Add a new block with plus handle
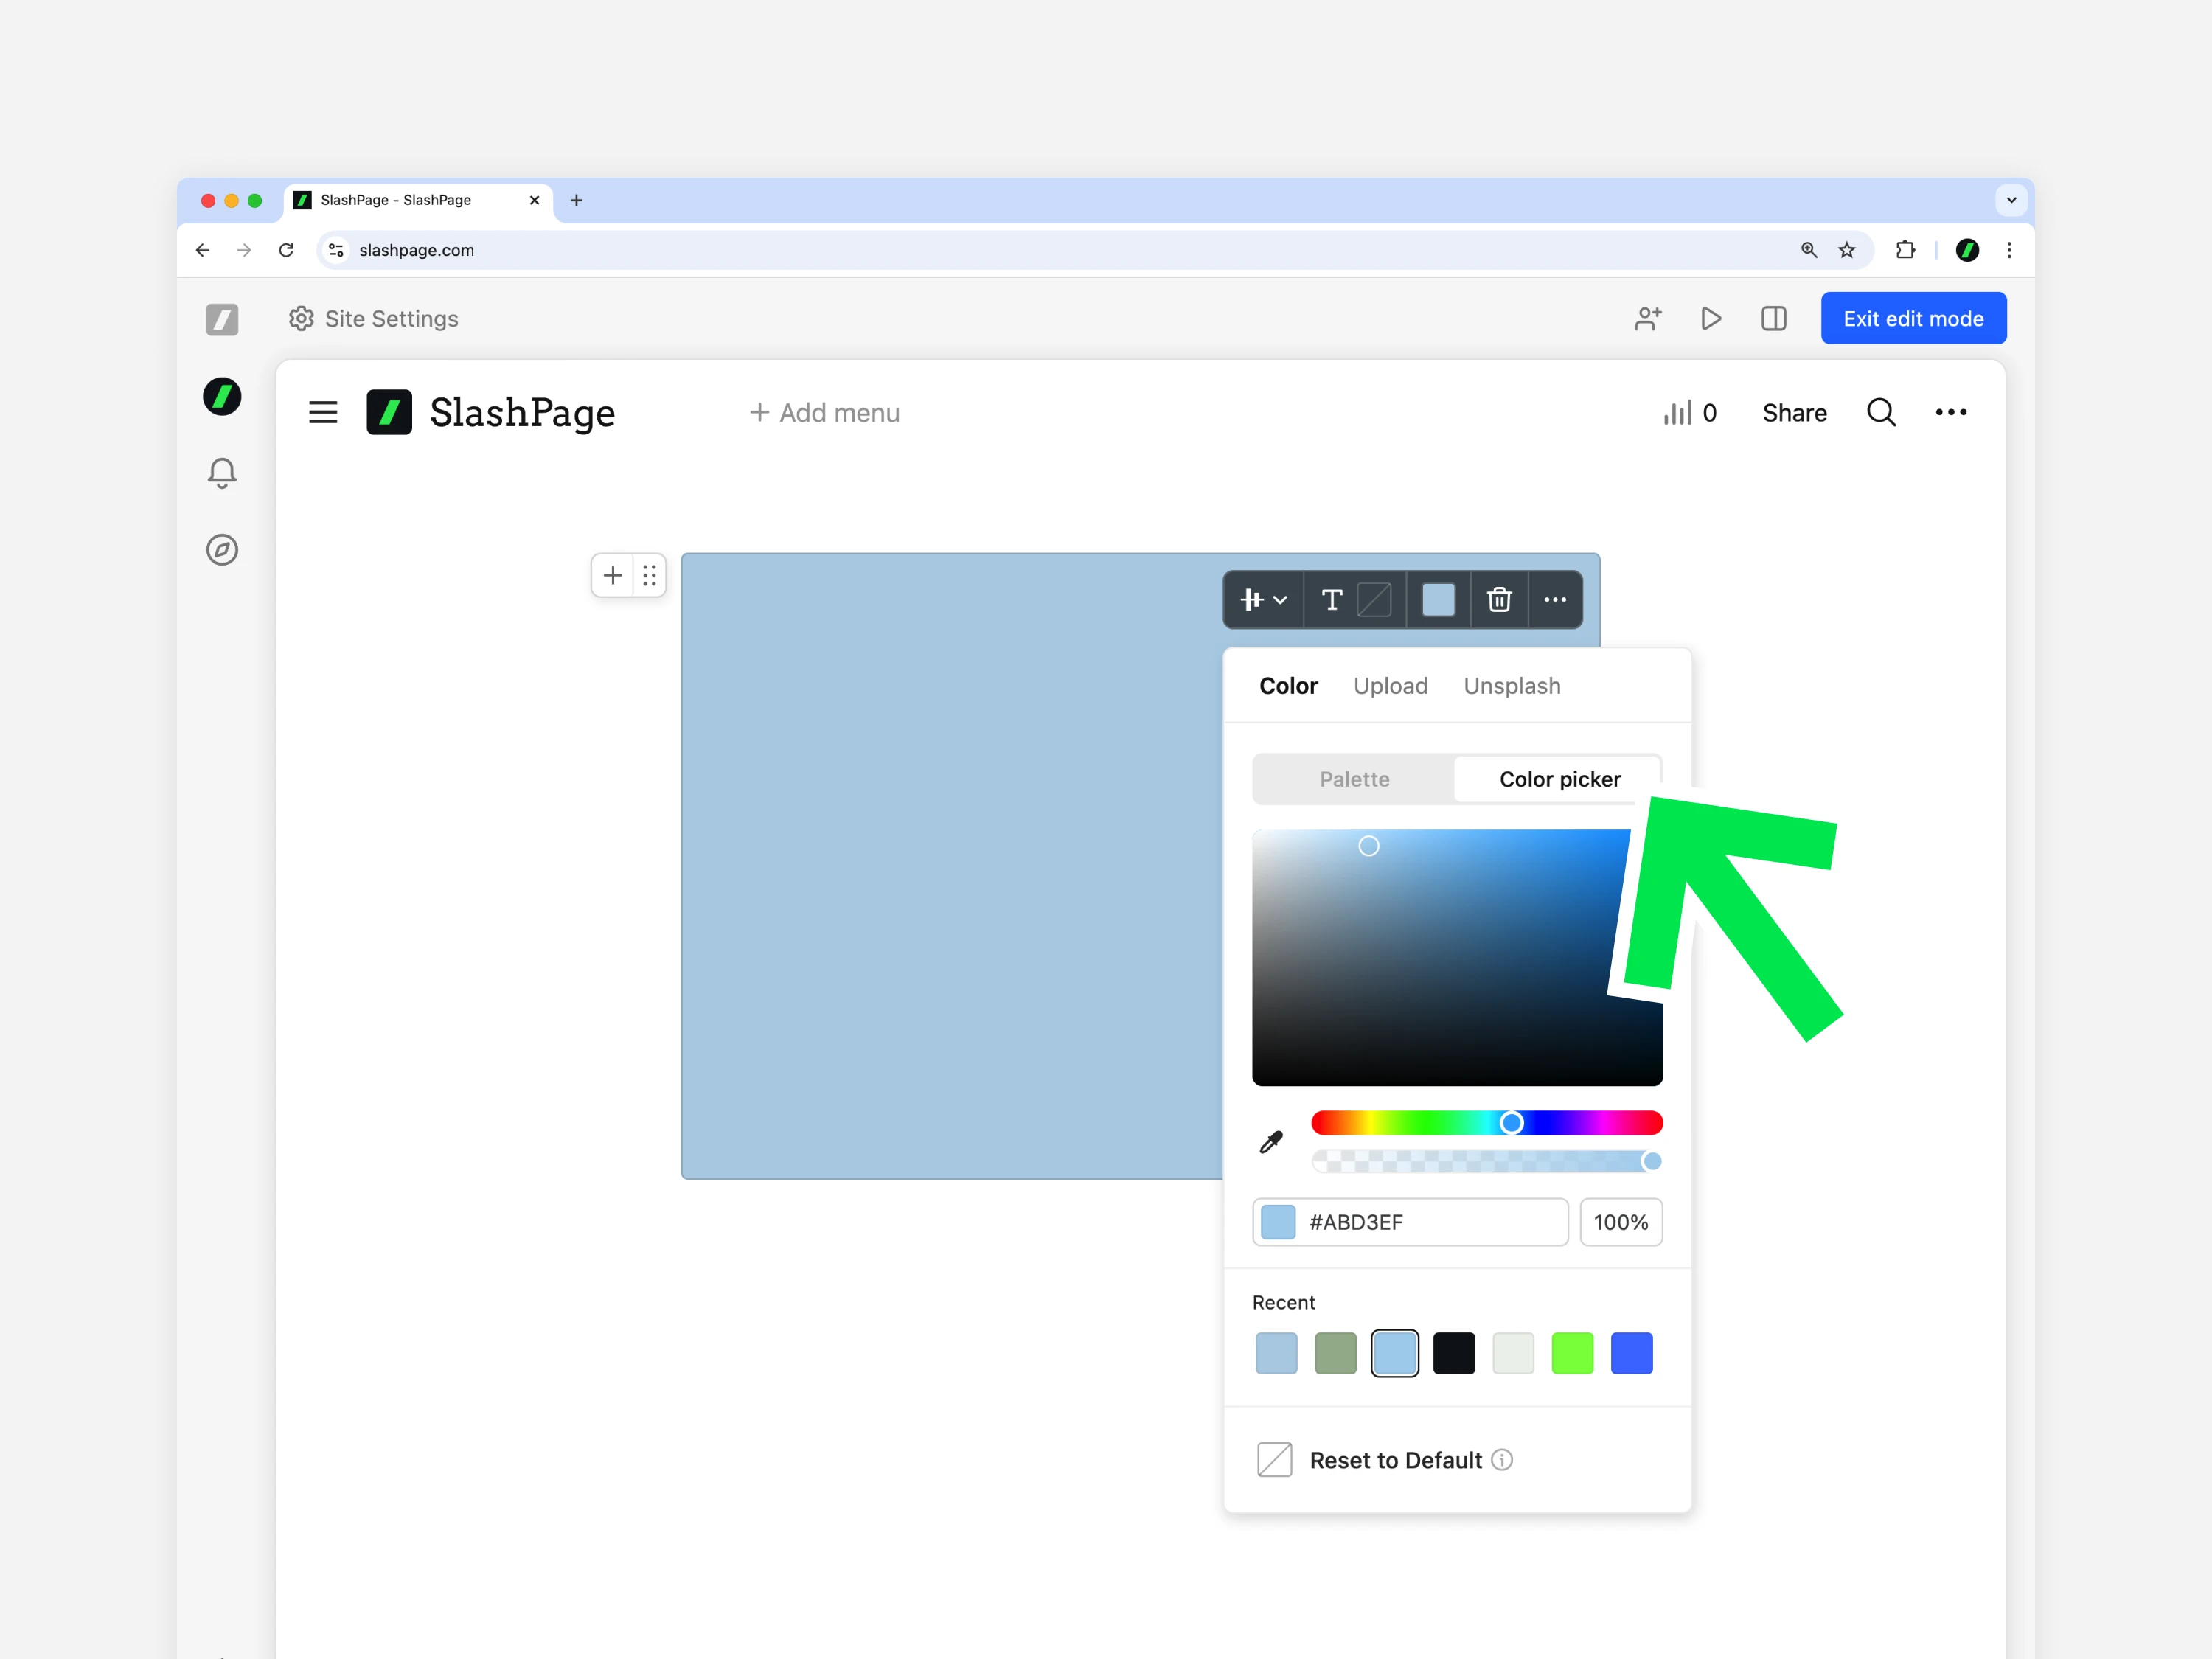The image size is (2212, 1659). click(613, 575)
